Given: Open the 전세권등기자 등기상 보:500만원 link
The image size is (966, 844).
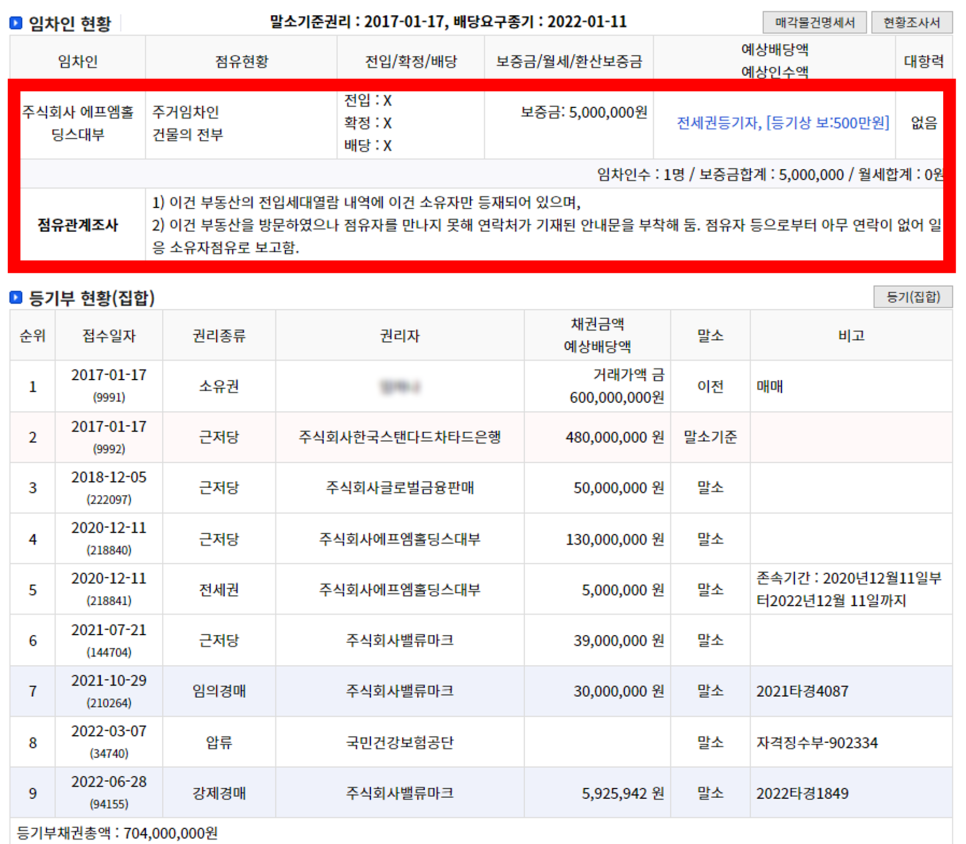Looking at the screenshot, I should click(x=783, y=123).
